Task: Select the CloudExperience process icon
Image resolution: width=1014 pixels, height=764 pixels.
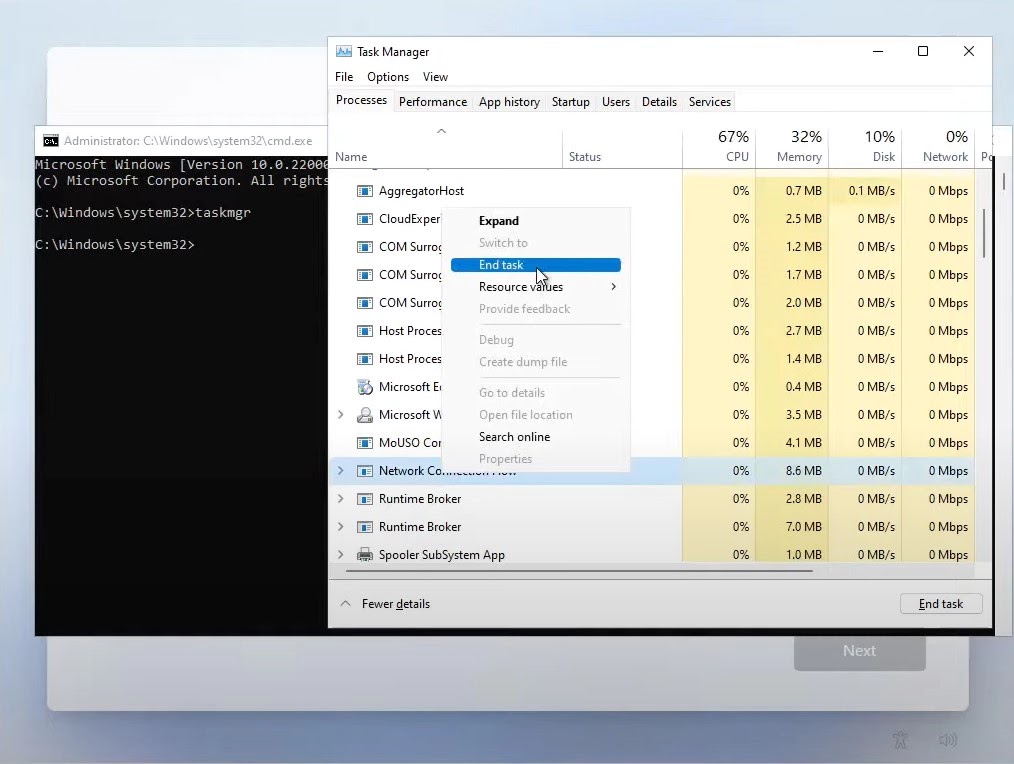Action: [x=365, y=219]
